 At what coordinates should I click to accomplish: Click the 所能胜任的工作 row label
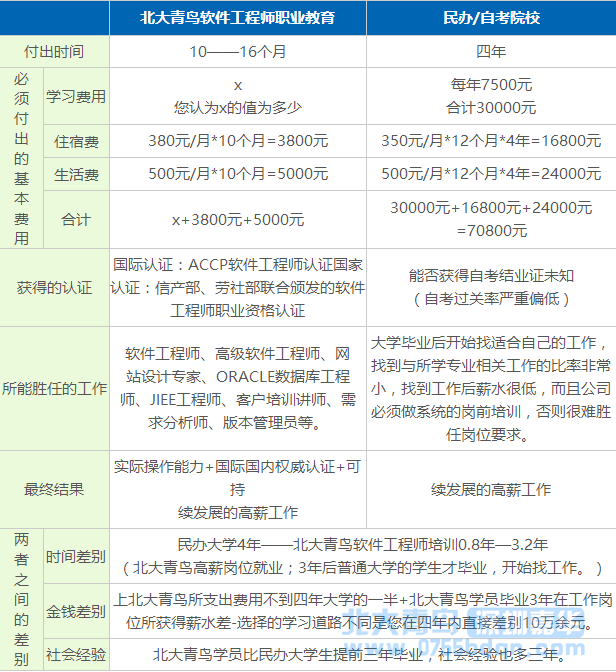54,388
